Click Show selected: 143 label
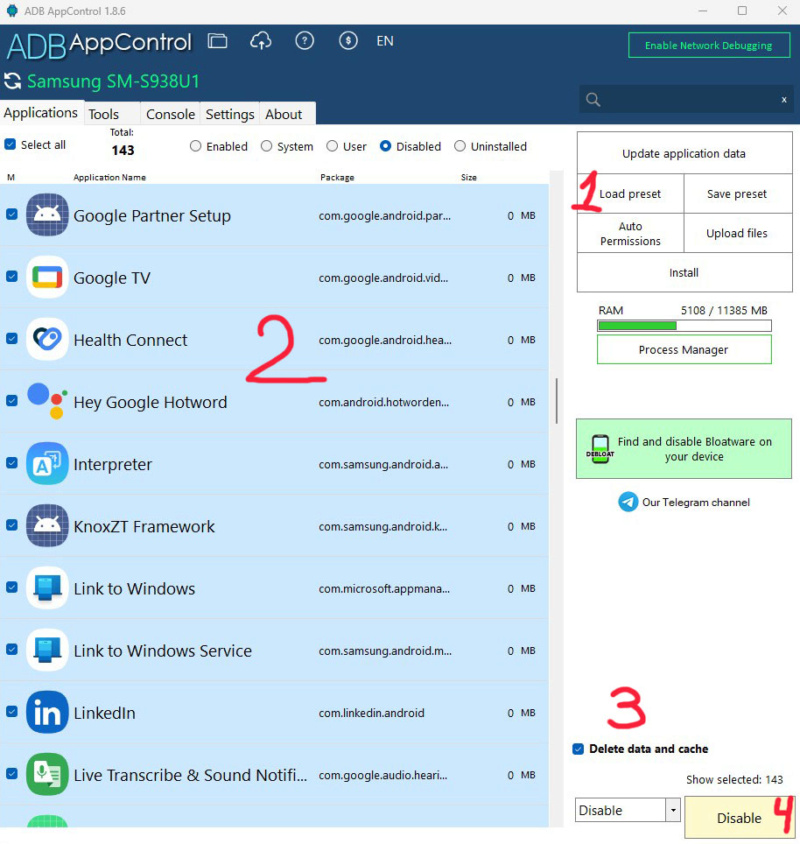This screenshot has height=844, width=800. (x=734, y=779)
